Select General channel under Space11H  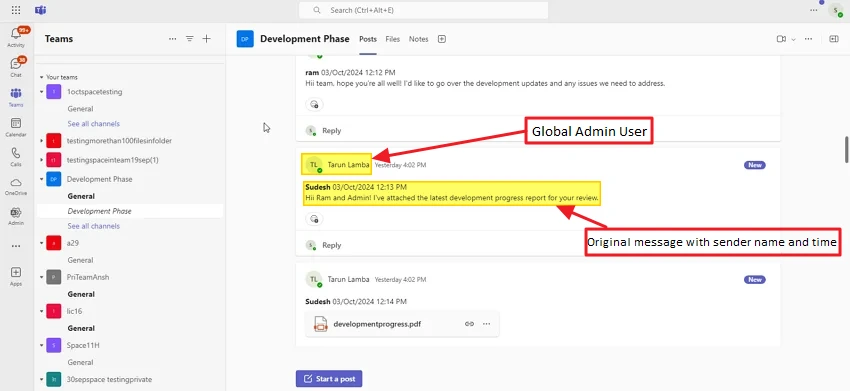pos(80,362)
